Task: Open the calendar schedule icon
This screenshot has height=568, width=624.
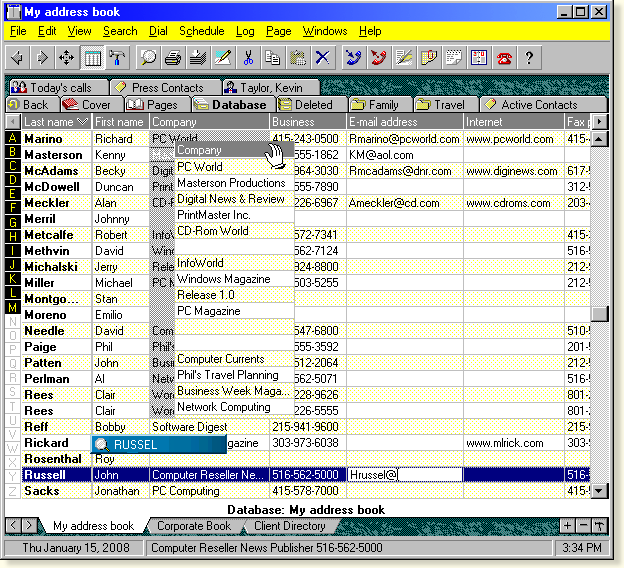Action: tap(479, 58)
